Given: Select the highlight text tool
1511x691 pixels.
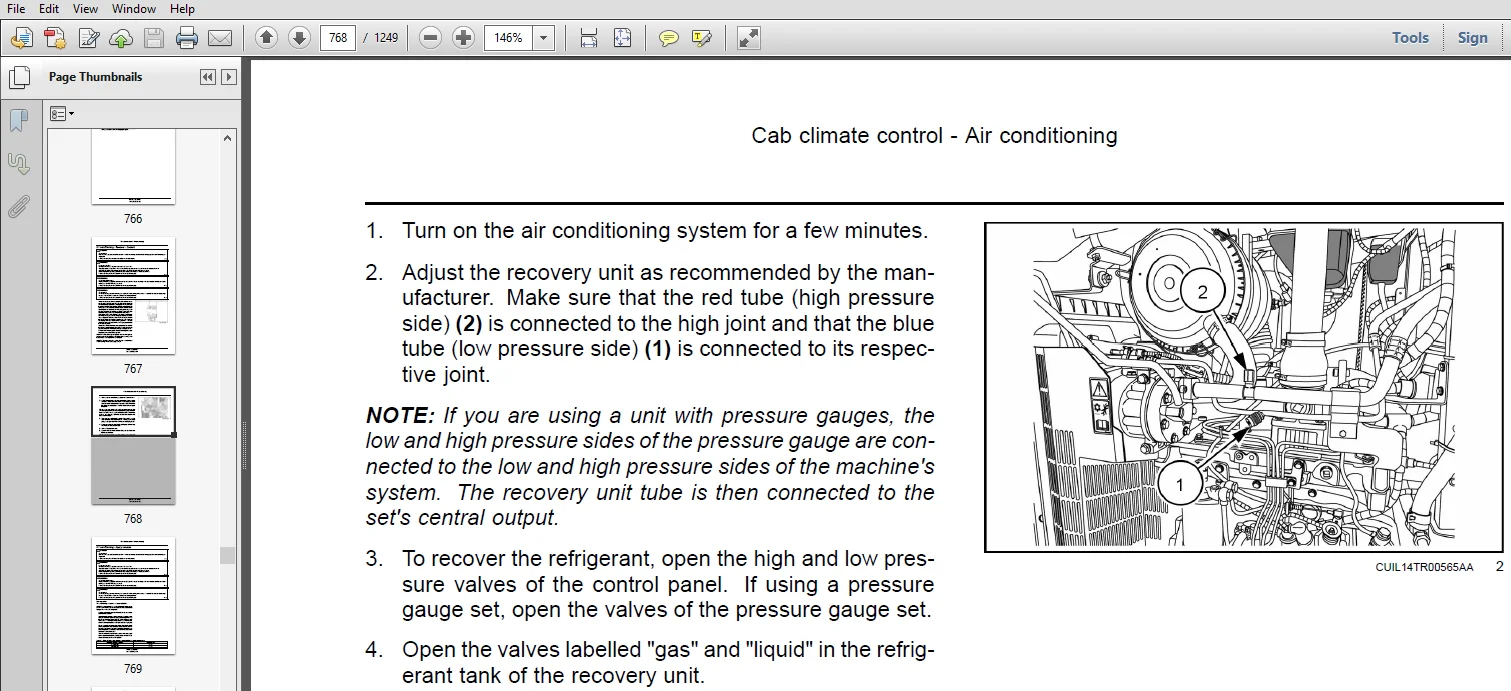Looking at the screenshot, I should click(x=702, y=38).
